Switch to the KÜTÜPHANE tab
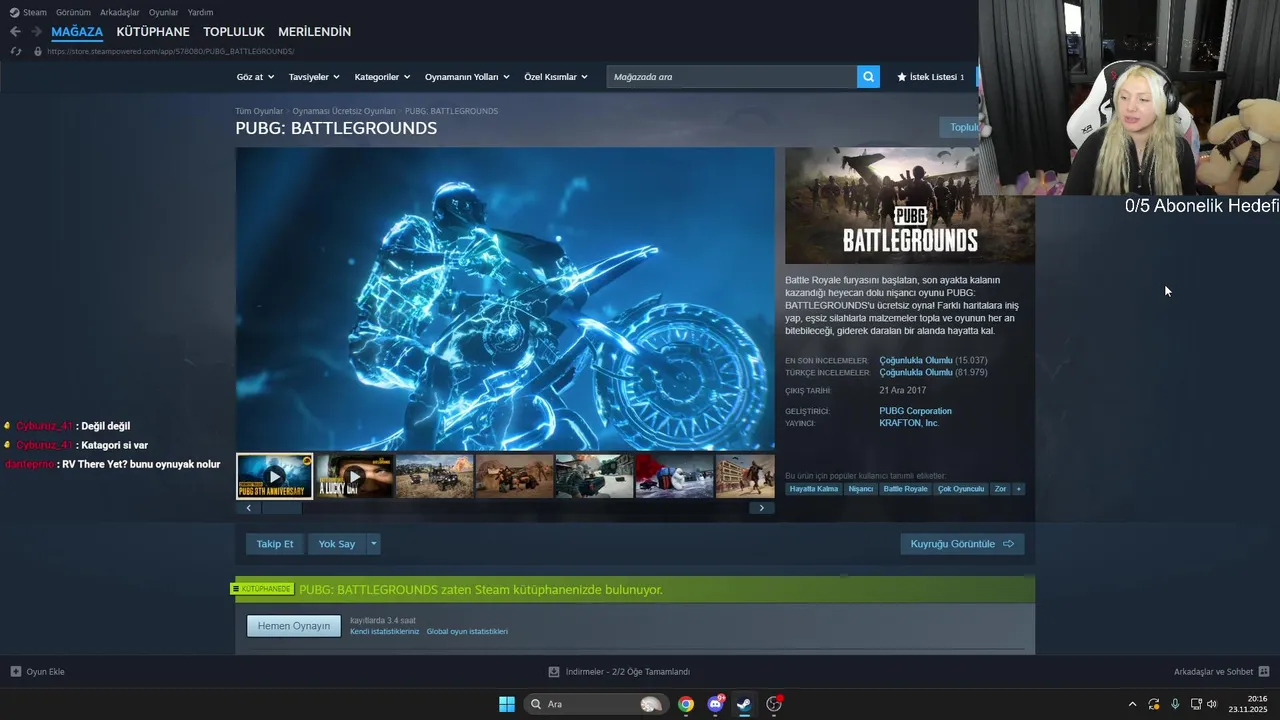1280x720 pixels. 153,32
